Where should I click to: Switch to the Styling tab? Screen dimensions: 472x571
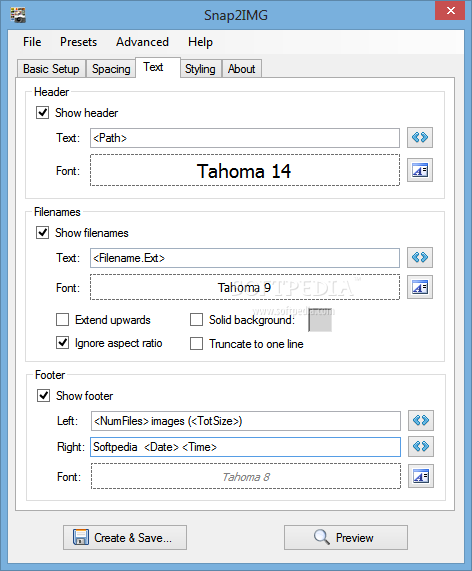point(200,69)
